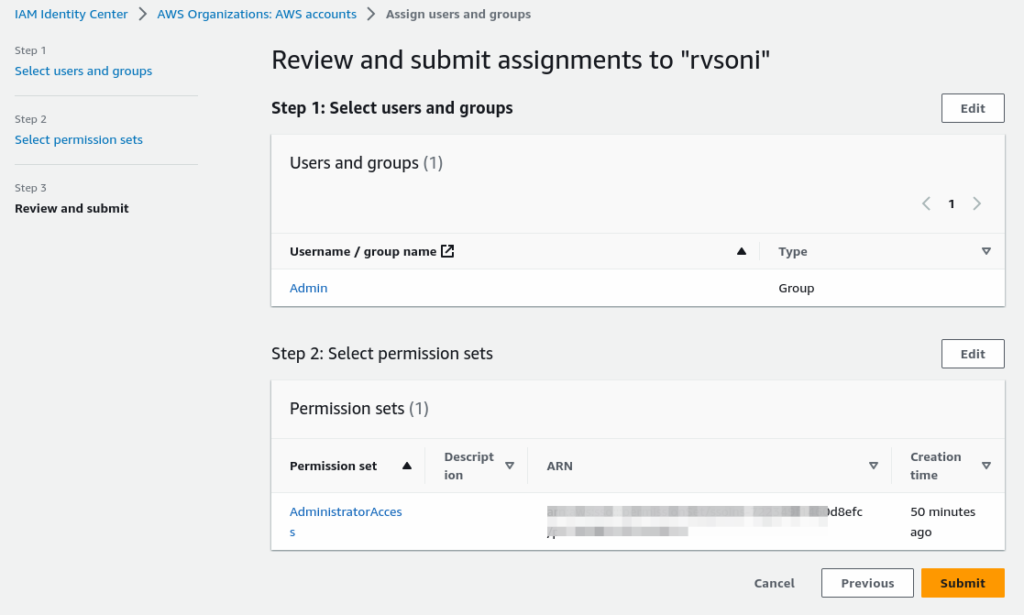Image resolution: width=1024 pixels, height=615 pixels.
Task: Click the external link icon beside Username header
Action: pos(448,251)
